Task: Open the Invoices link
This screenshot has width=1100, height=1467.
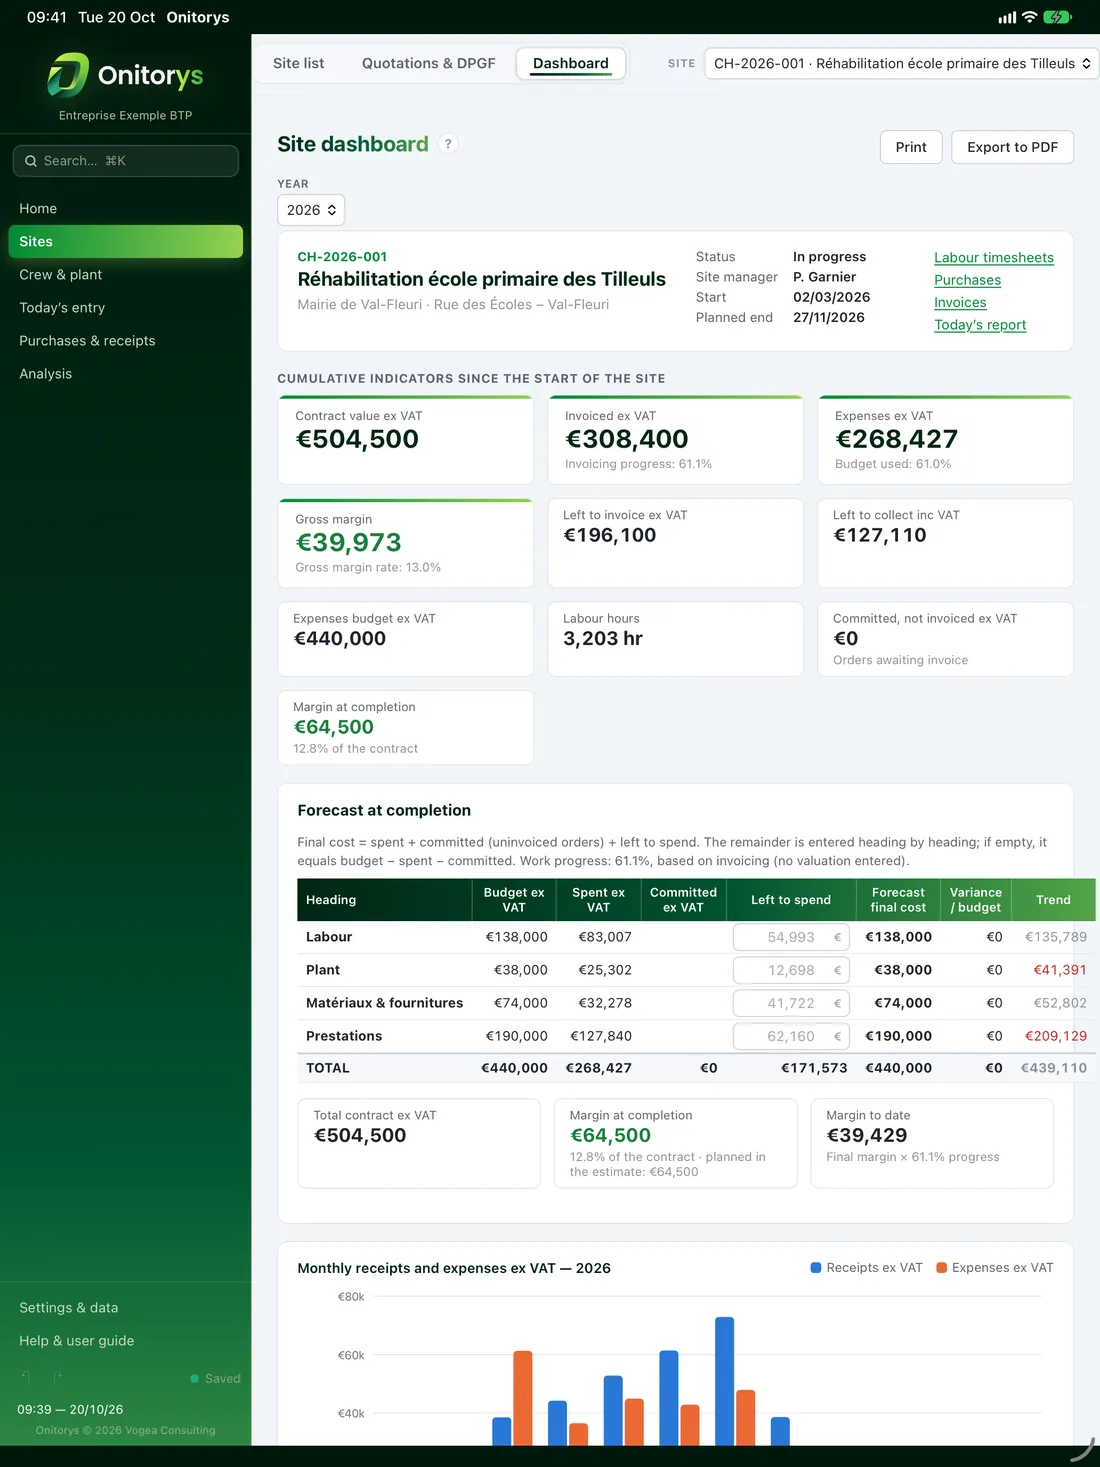Action: pos(960,302)
